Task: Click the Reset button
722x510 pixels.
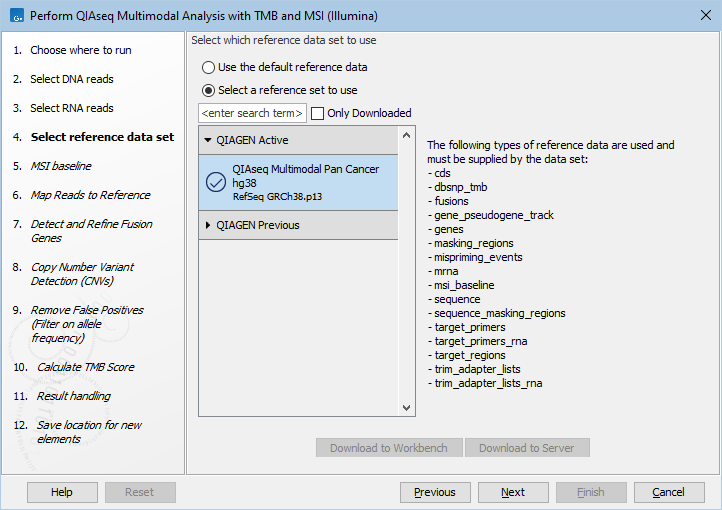Action: (140, 492)
